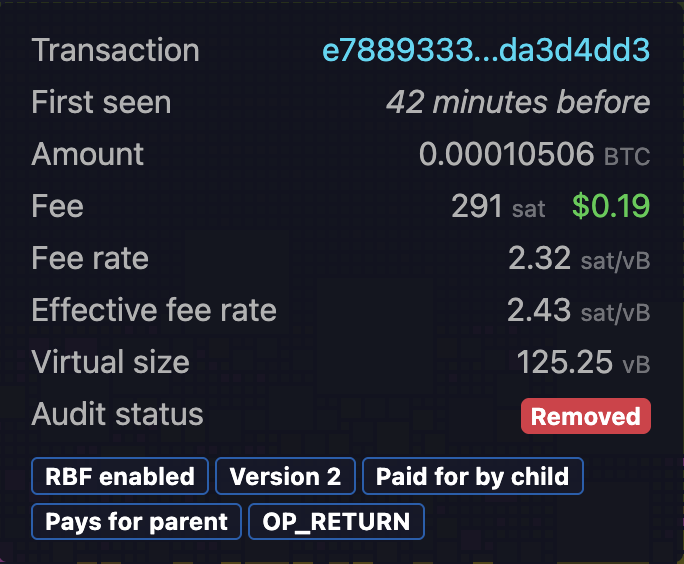Click the 42 minutes before timestamp
This screenshot has height=564, width=684.
pyautogui.click(x=518, y=102)
